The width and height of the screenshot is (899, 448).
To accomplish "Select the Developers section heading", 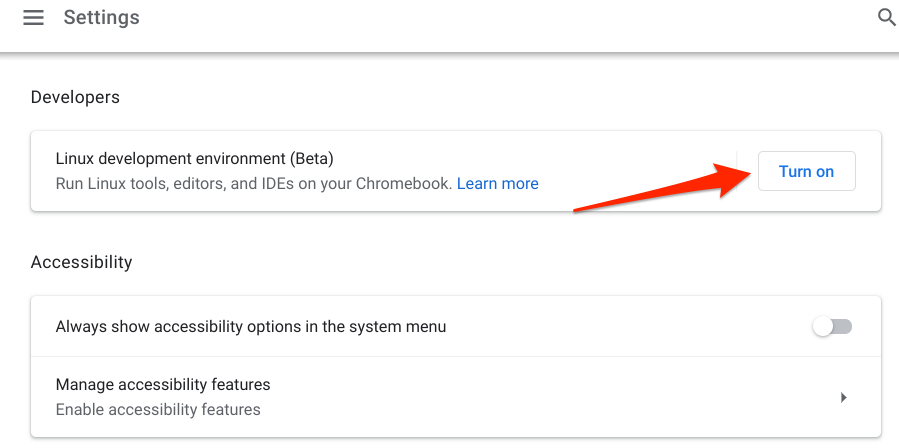I will [75, 97].
